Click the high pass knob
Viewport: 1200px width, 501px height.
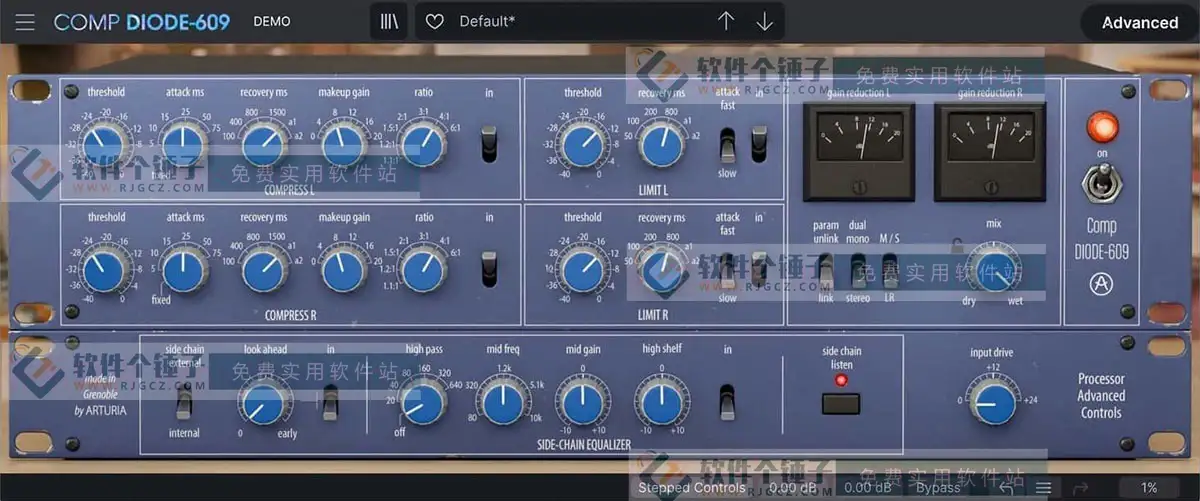423,402
